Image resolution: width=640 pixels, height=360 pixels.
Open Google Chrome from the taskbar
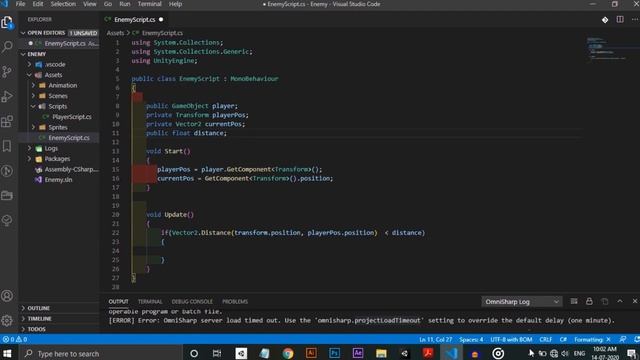(x=288, y=353)
